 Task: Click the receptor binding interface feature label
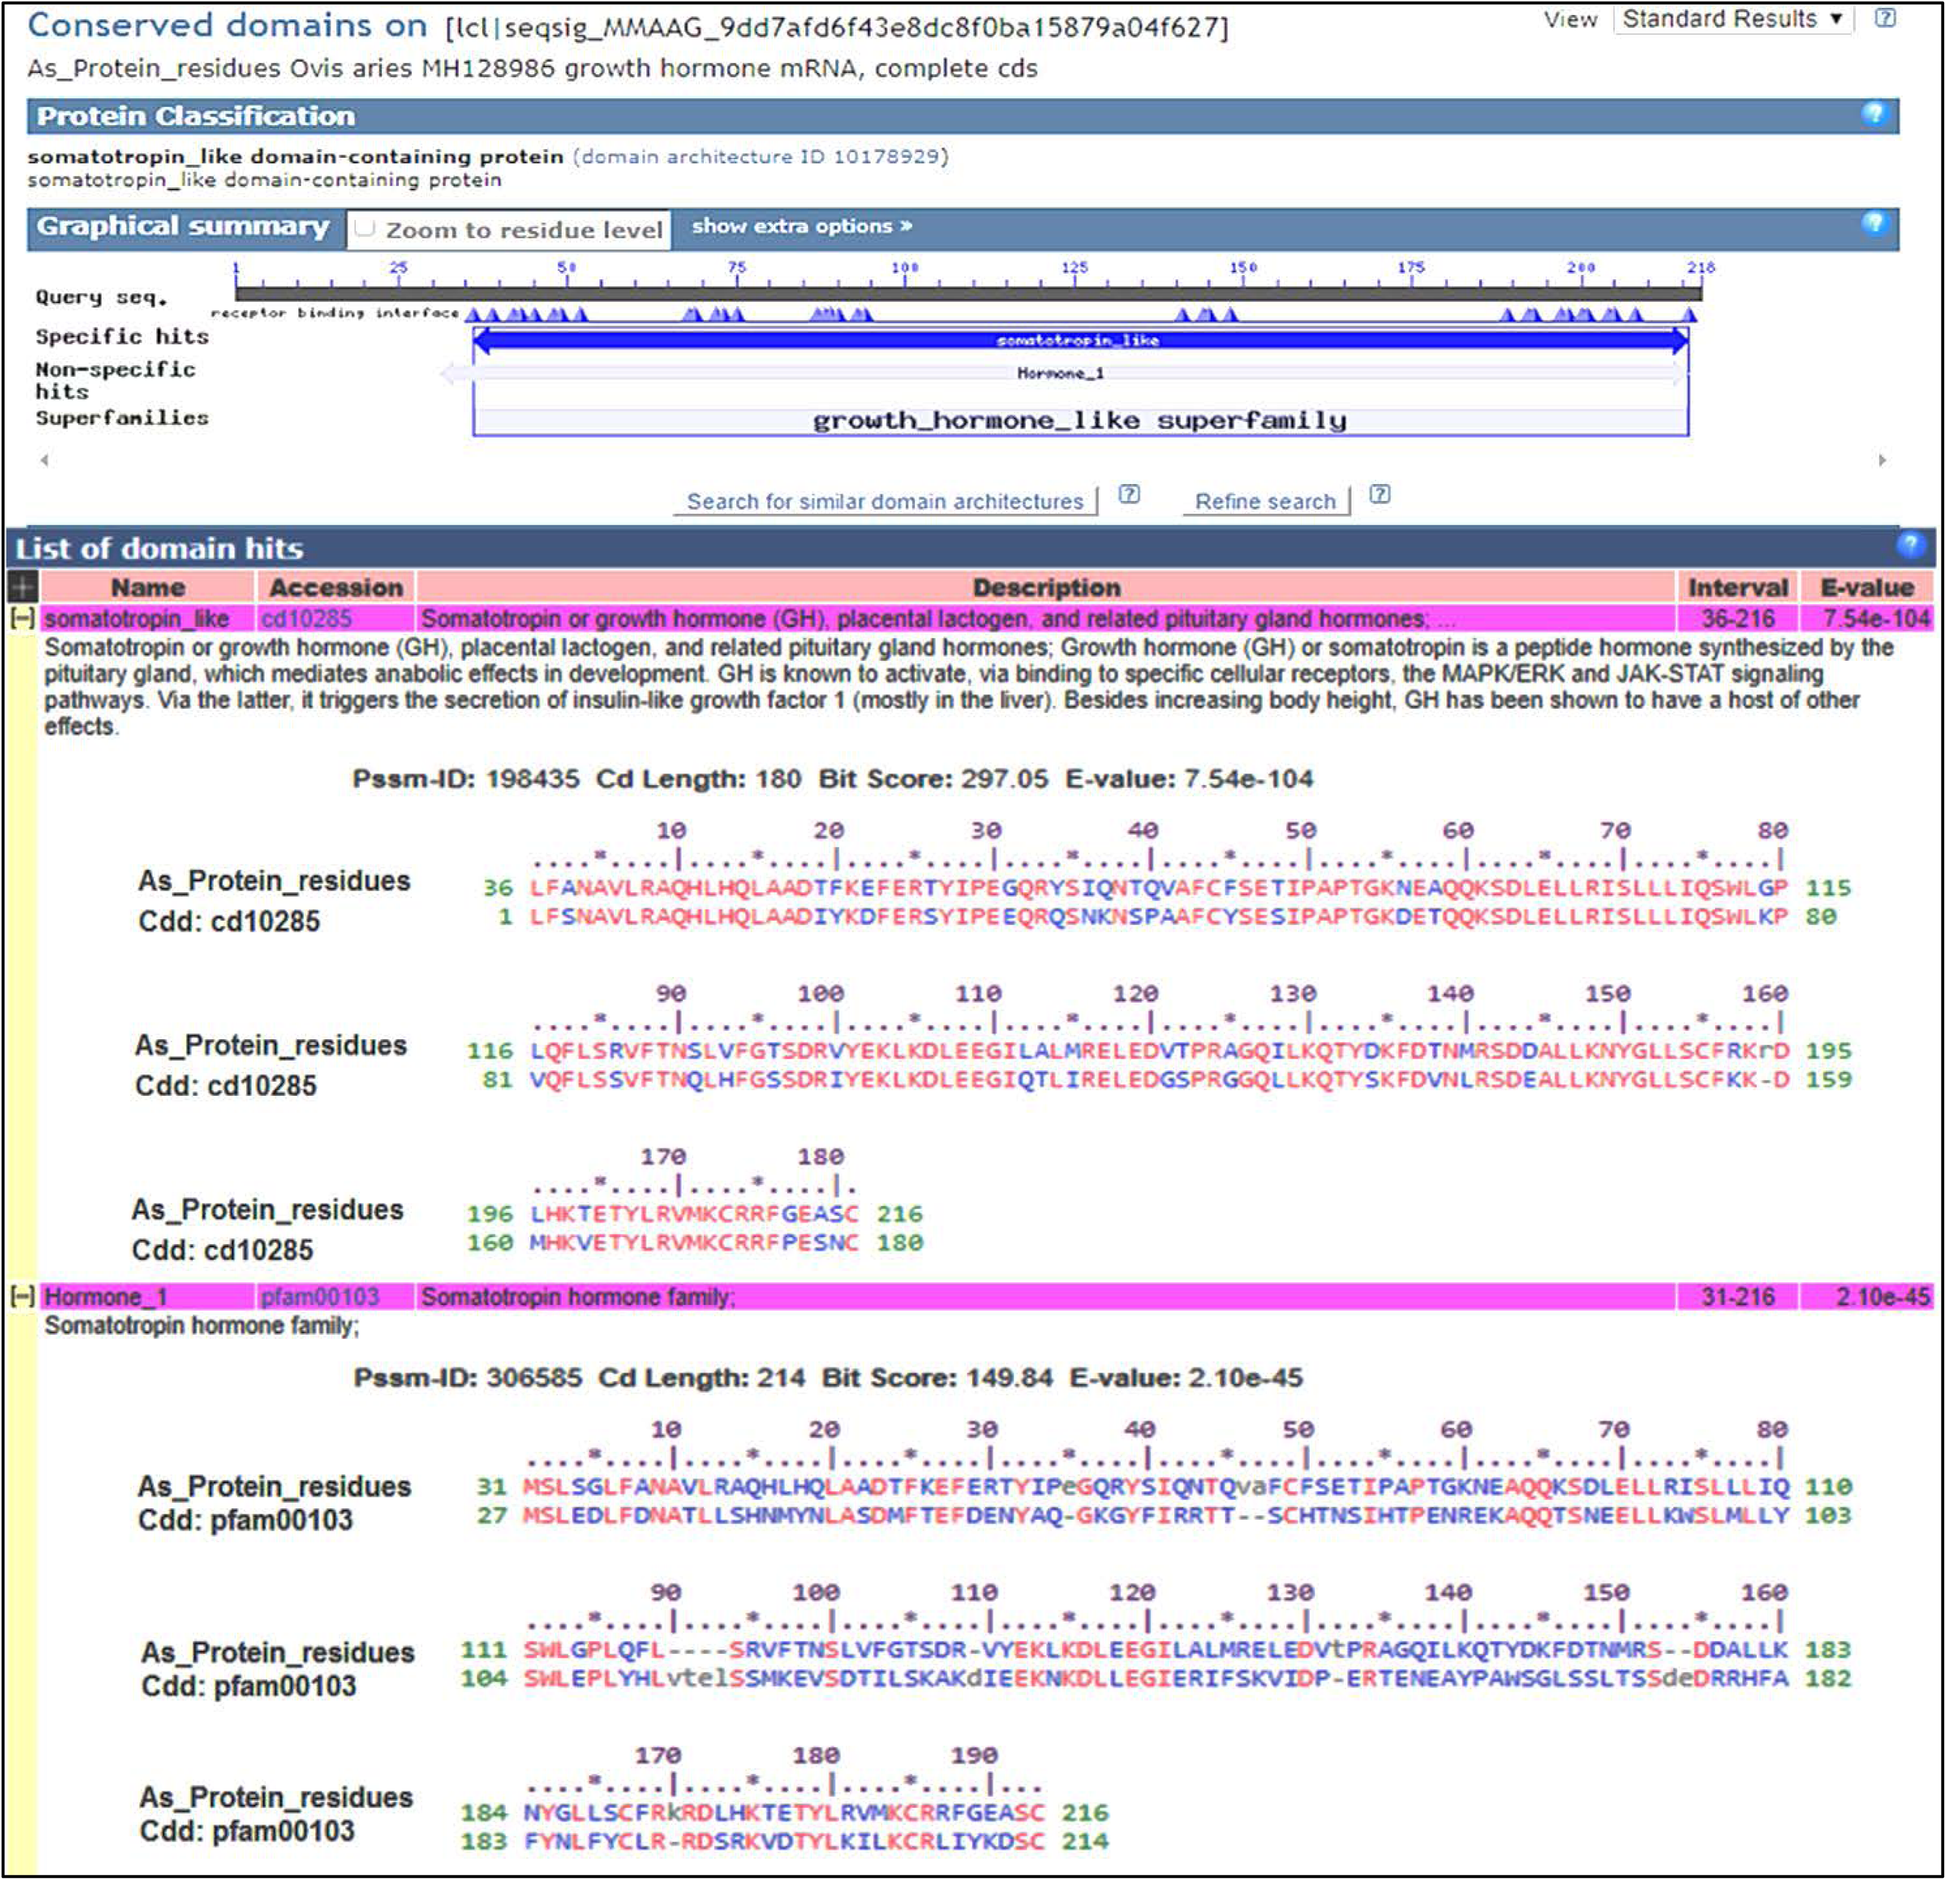(x=335, y=313)
